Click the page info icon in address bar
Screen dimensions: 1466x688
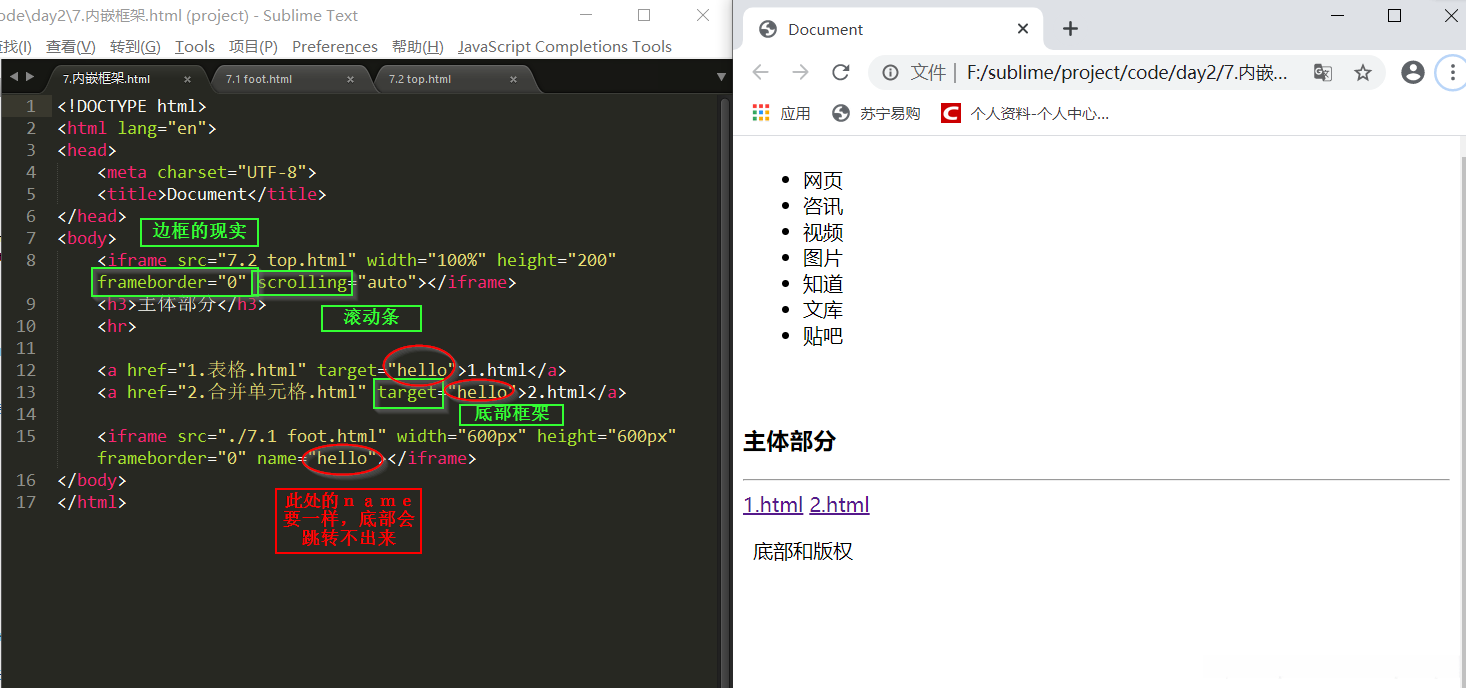(889, 72)
